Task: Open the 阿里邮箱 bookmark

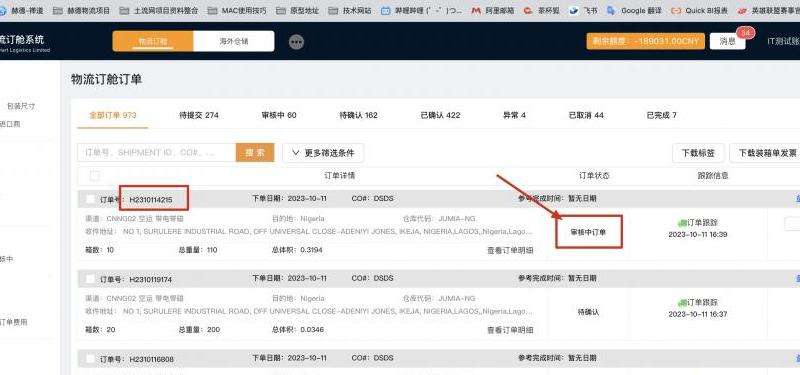Action: coord(493,10)
